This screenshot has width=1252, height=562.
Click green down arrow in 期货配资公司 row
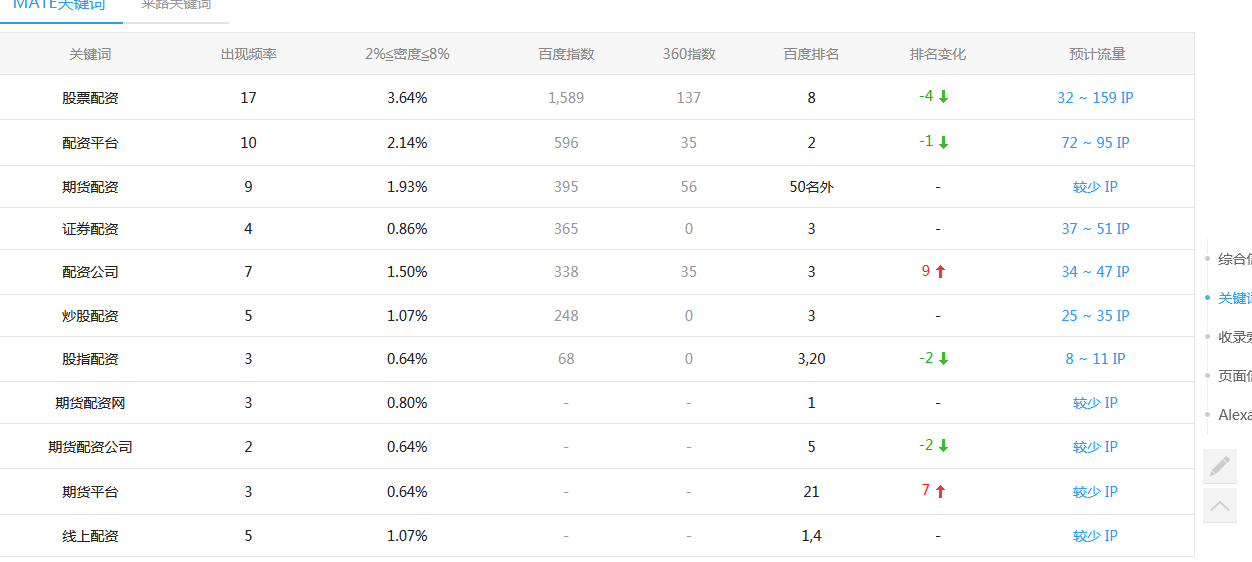(943, 447)
